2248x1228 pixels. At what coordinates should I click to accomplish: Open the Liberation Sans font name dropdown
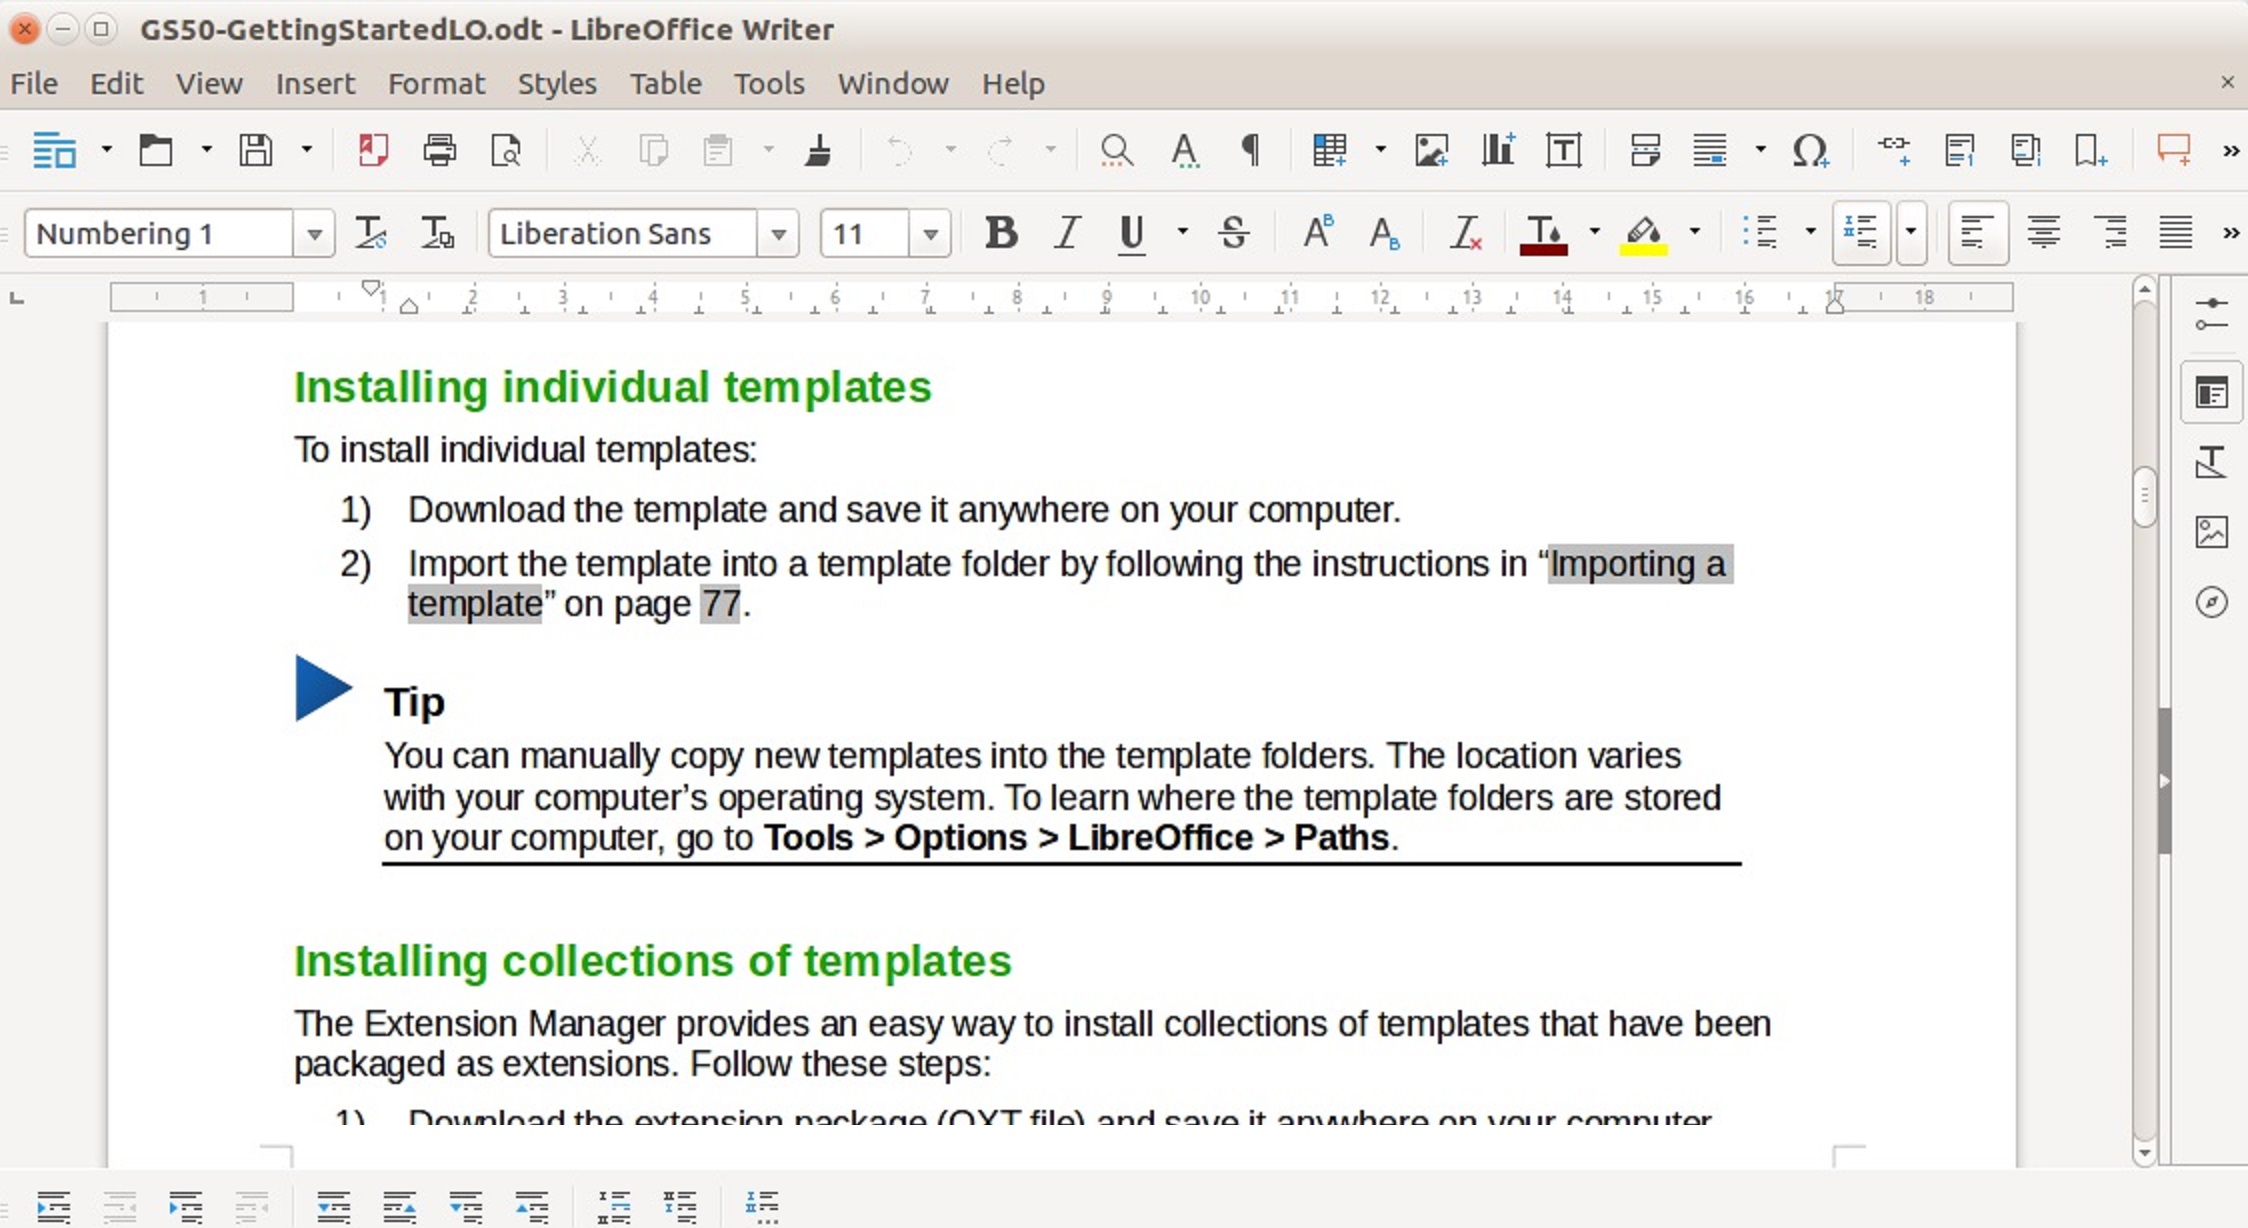778,234
